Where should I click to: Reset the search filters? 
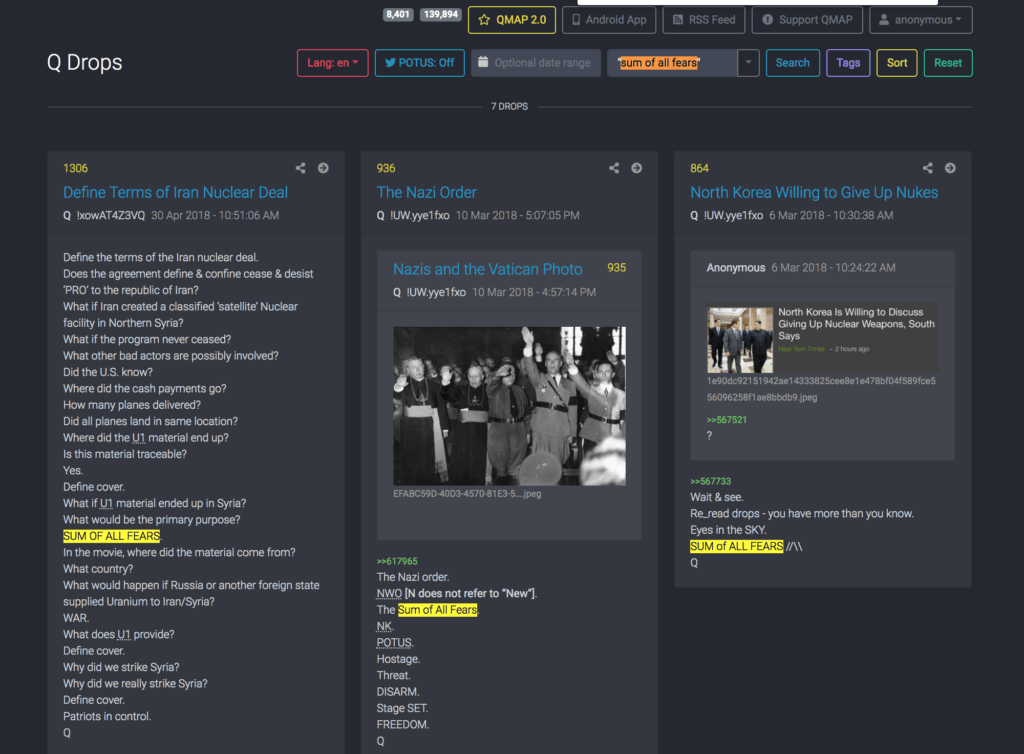(x=947, y=63)
